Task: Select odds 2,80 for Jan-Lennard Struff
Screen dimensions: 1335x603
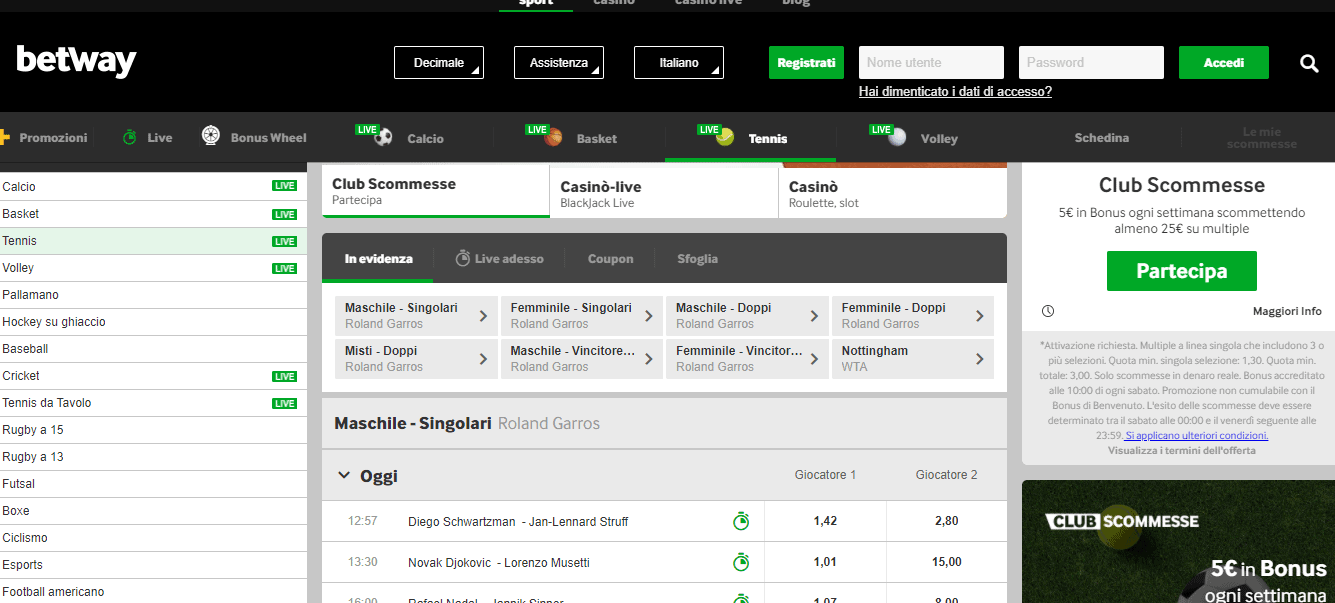Action: tap(946, 521)
